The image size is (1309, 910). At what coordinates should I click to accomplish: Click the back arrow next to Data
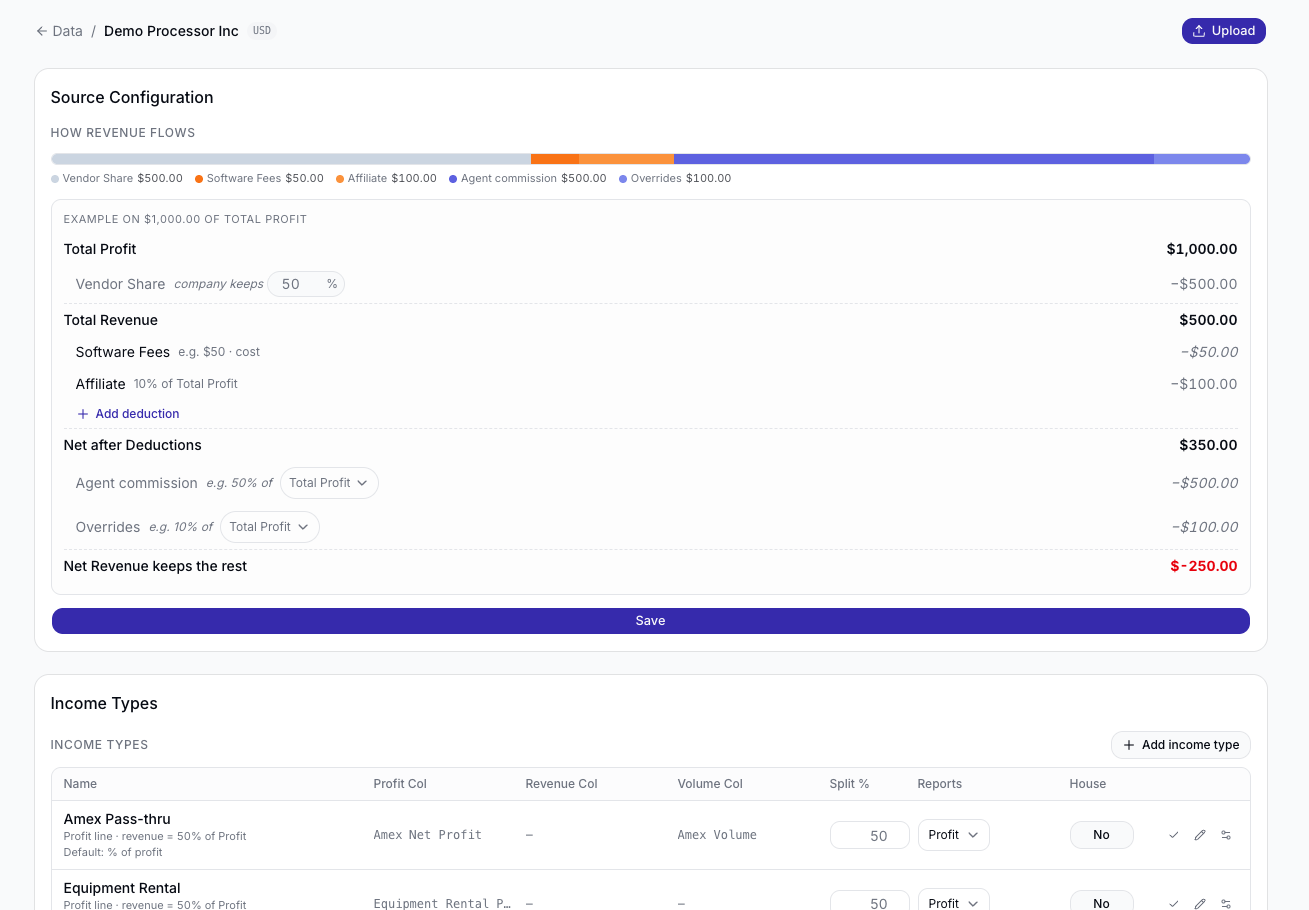42,31
